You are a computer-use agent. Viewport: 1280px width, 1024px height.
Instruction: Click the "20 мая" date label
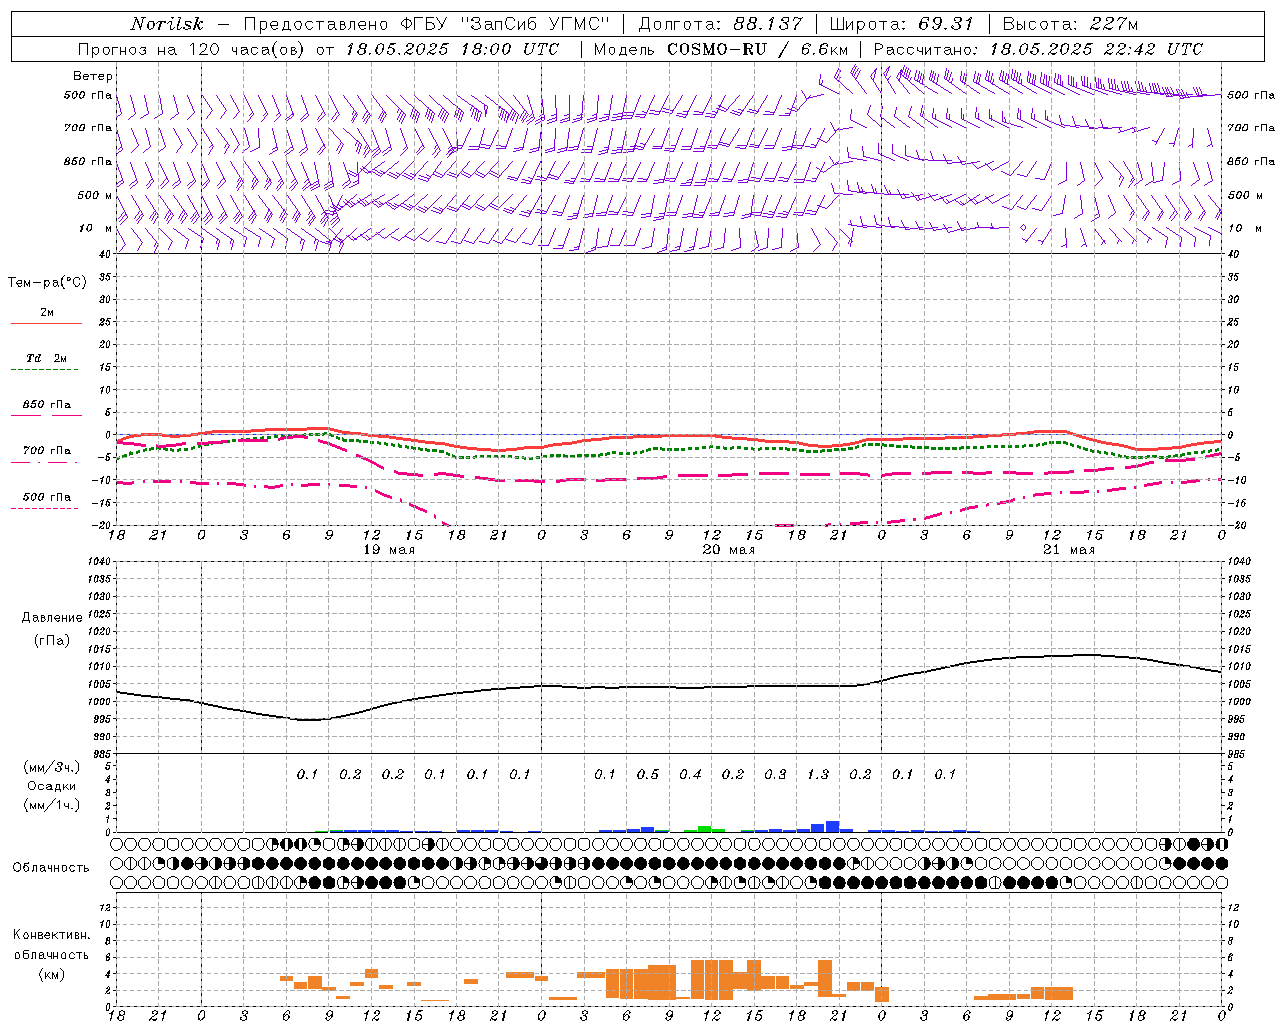click(x=729, y=550)
